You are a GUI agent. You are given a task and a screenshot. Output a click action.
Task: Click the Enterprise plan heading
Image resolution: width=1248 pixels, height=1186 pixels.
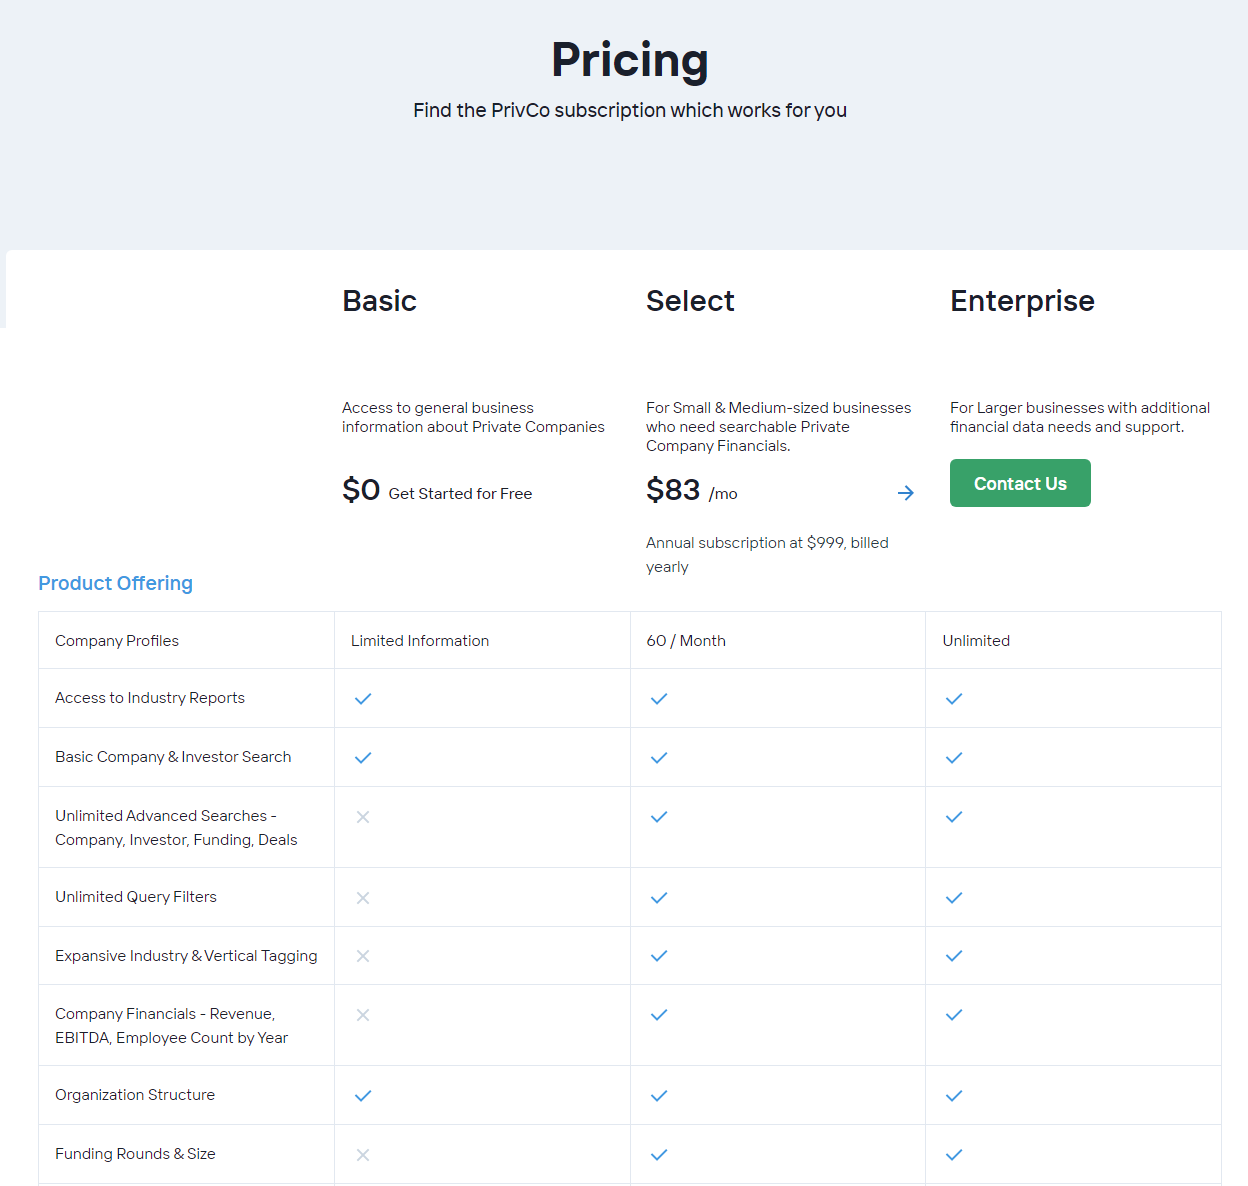coord(1022,301)
